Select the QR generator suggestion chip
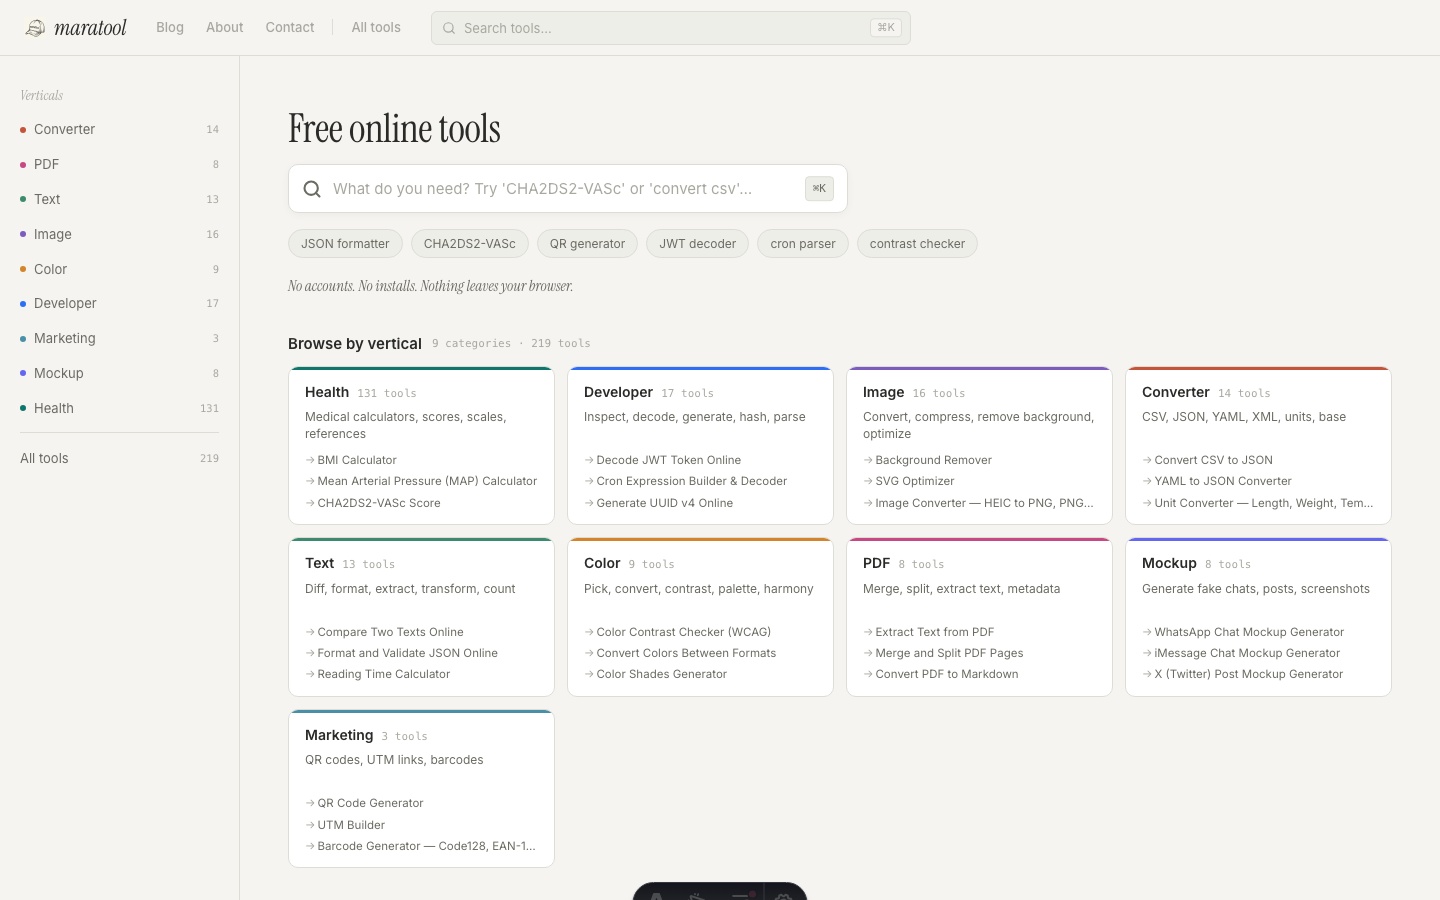The width and height of the screenshot is (1440, 900). click(x=587, y=244)
